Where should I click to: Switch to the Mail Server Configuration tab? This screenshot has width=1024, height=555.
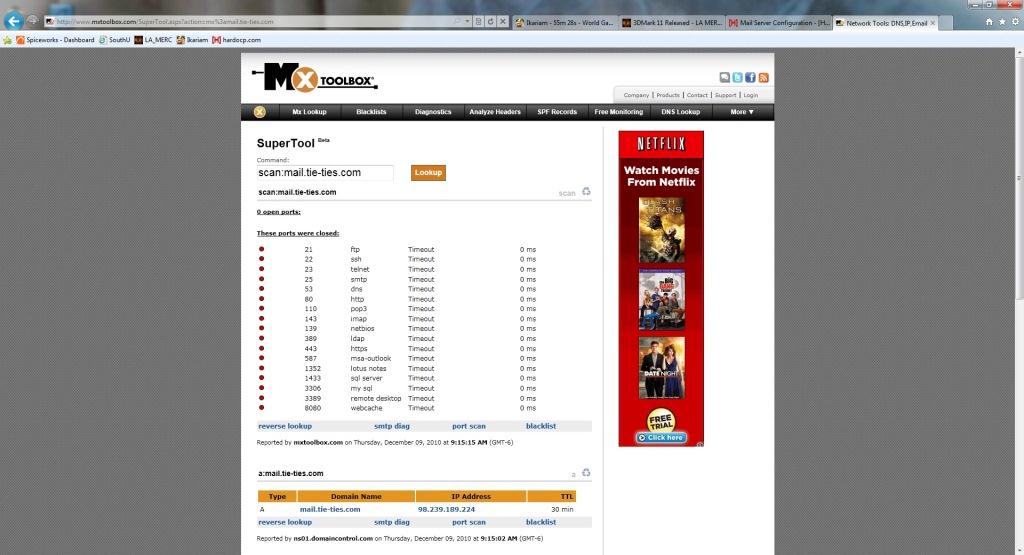click(x=778, y=22)
